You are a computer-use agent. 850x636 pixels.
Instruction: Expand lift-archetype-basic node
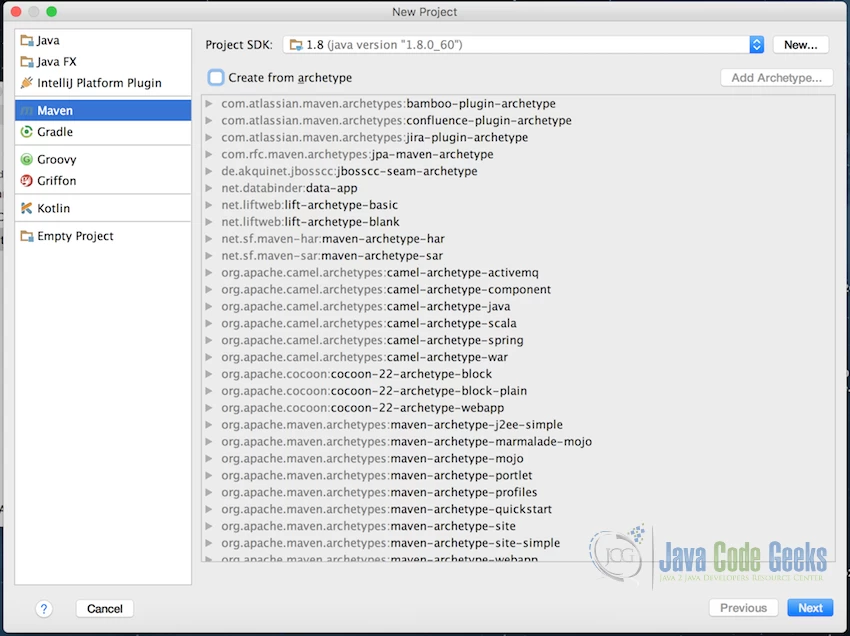(209, 204)
